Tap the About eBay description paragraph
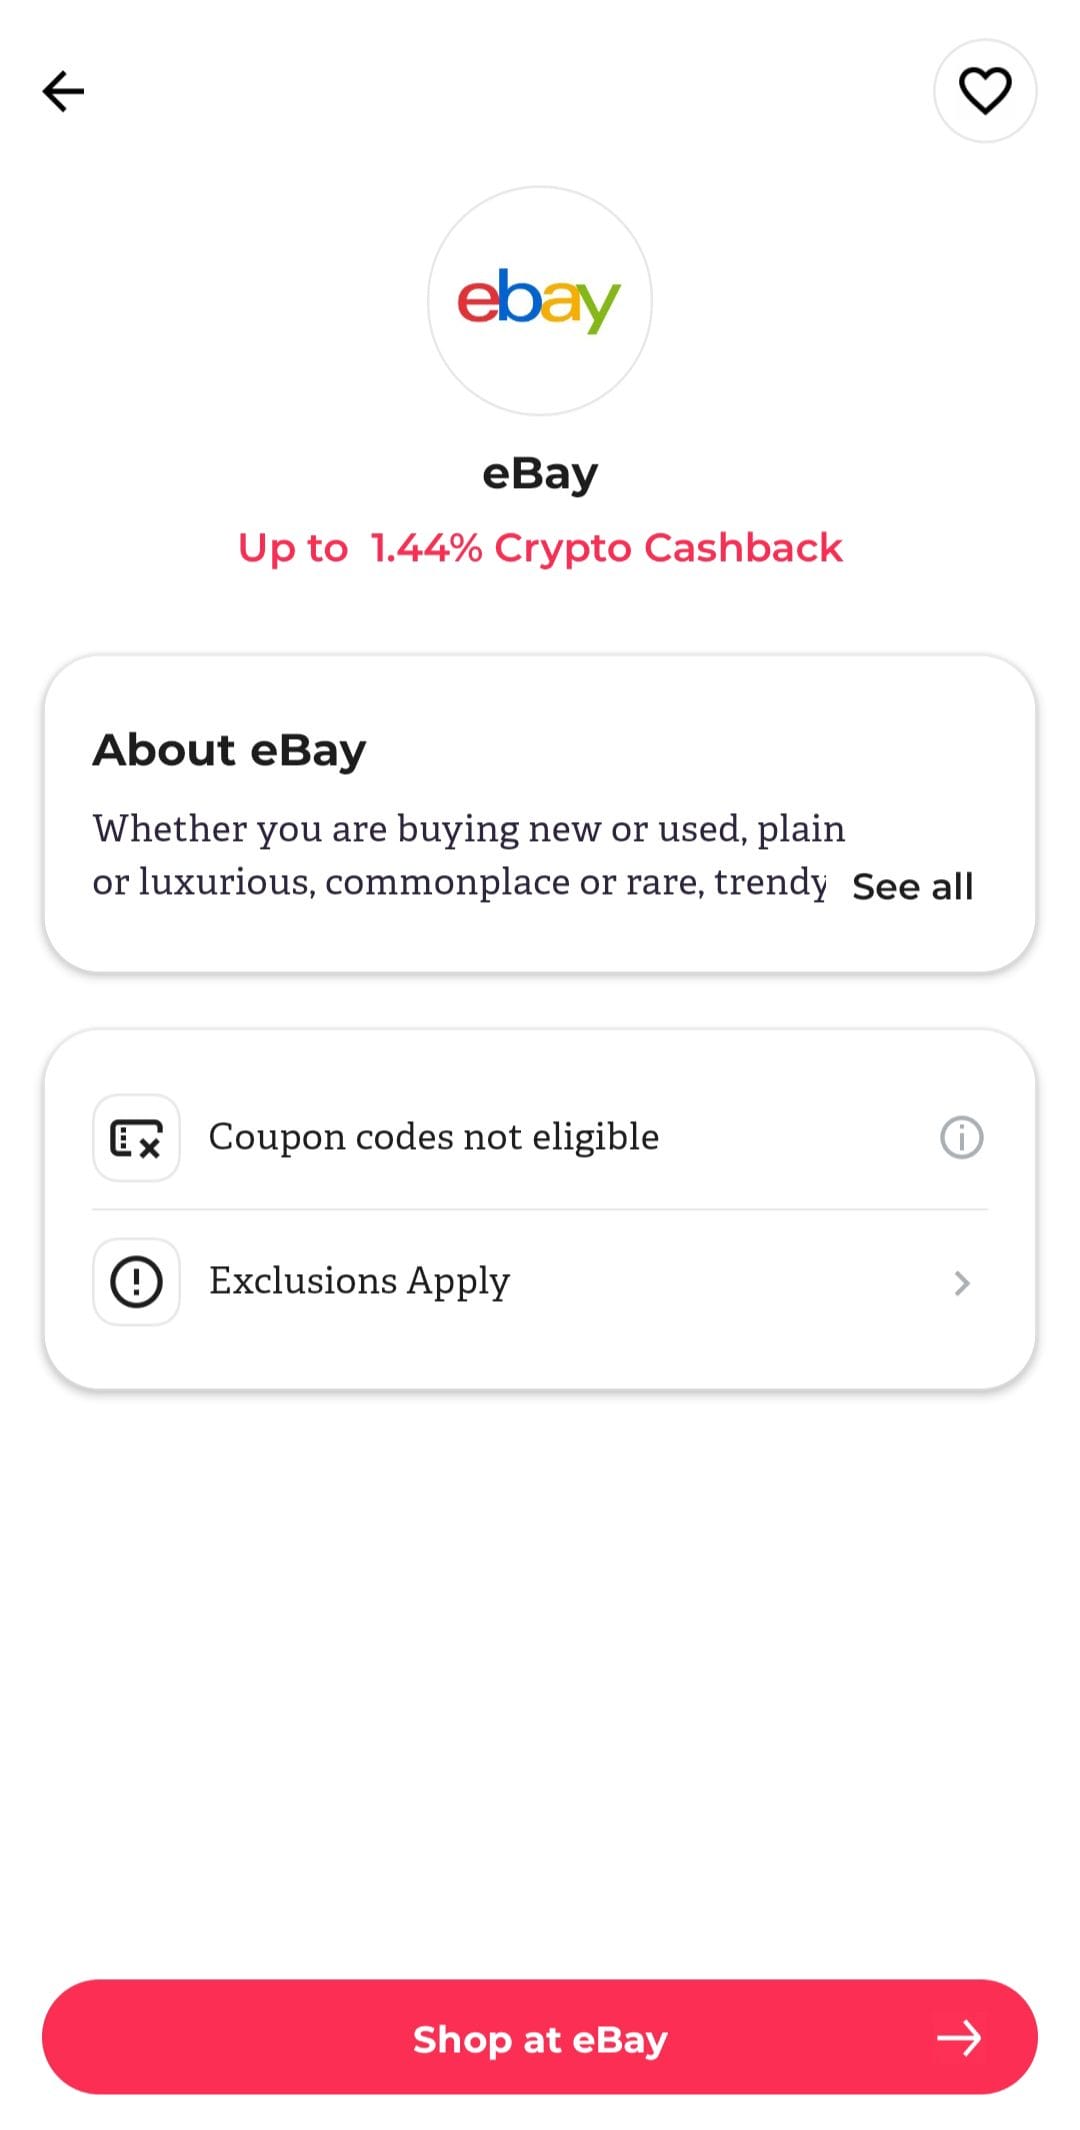Viewport: 1080px width, 2130px height. (469, 855)
